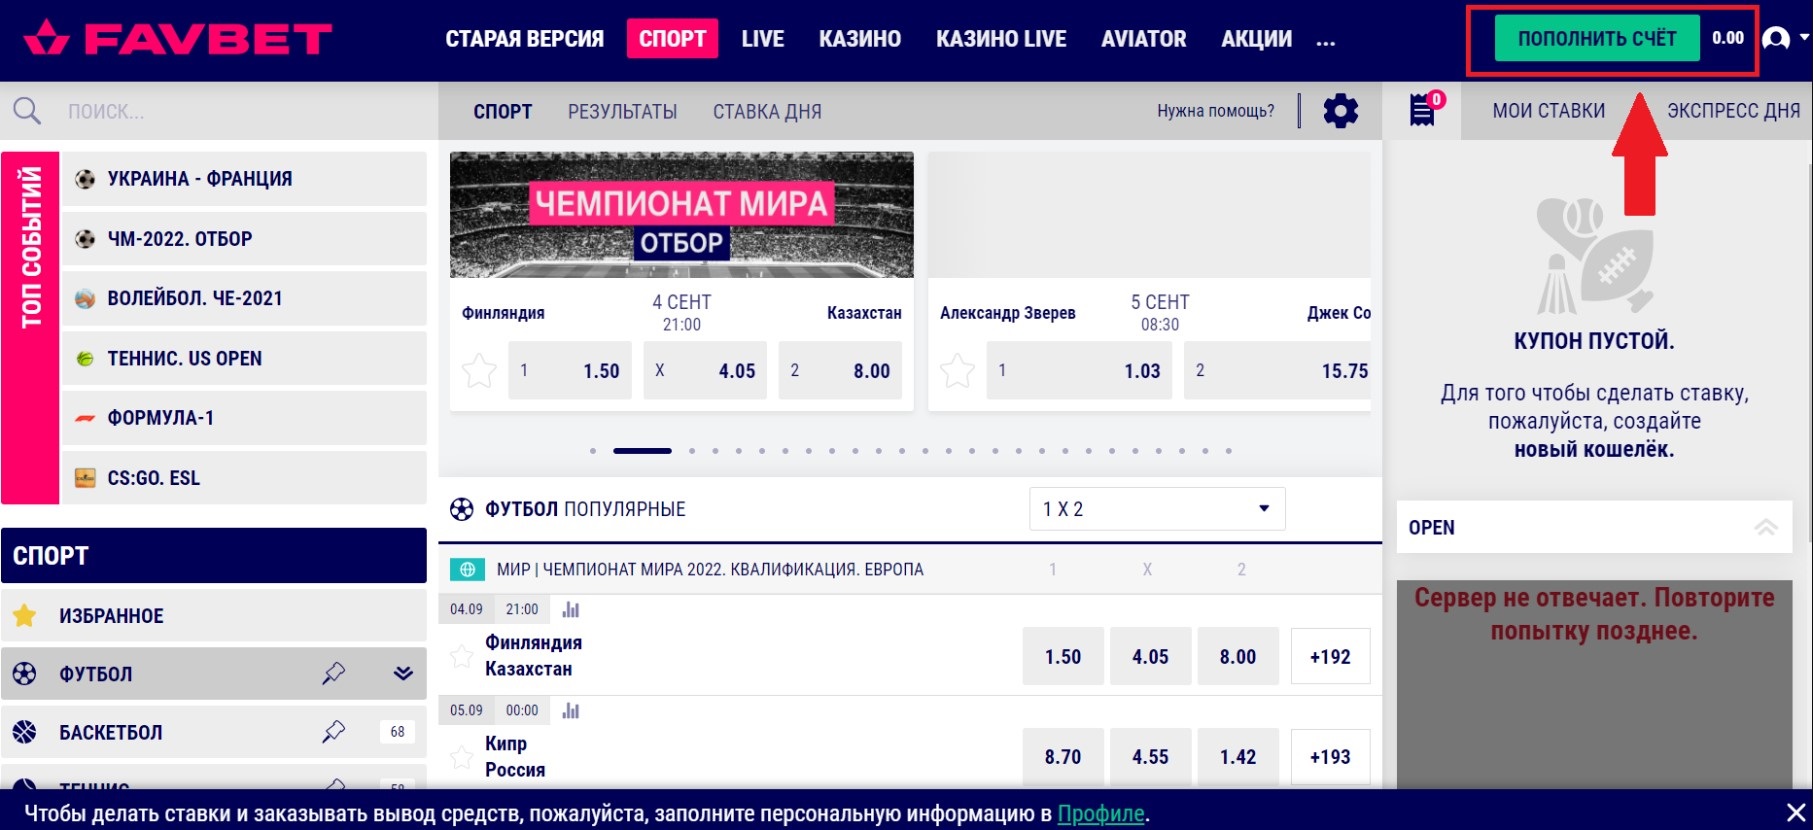Open the user profile account icon
The image size is (1813, 830).
[1776, 39]
